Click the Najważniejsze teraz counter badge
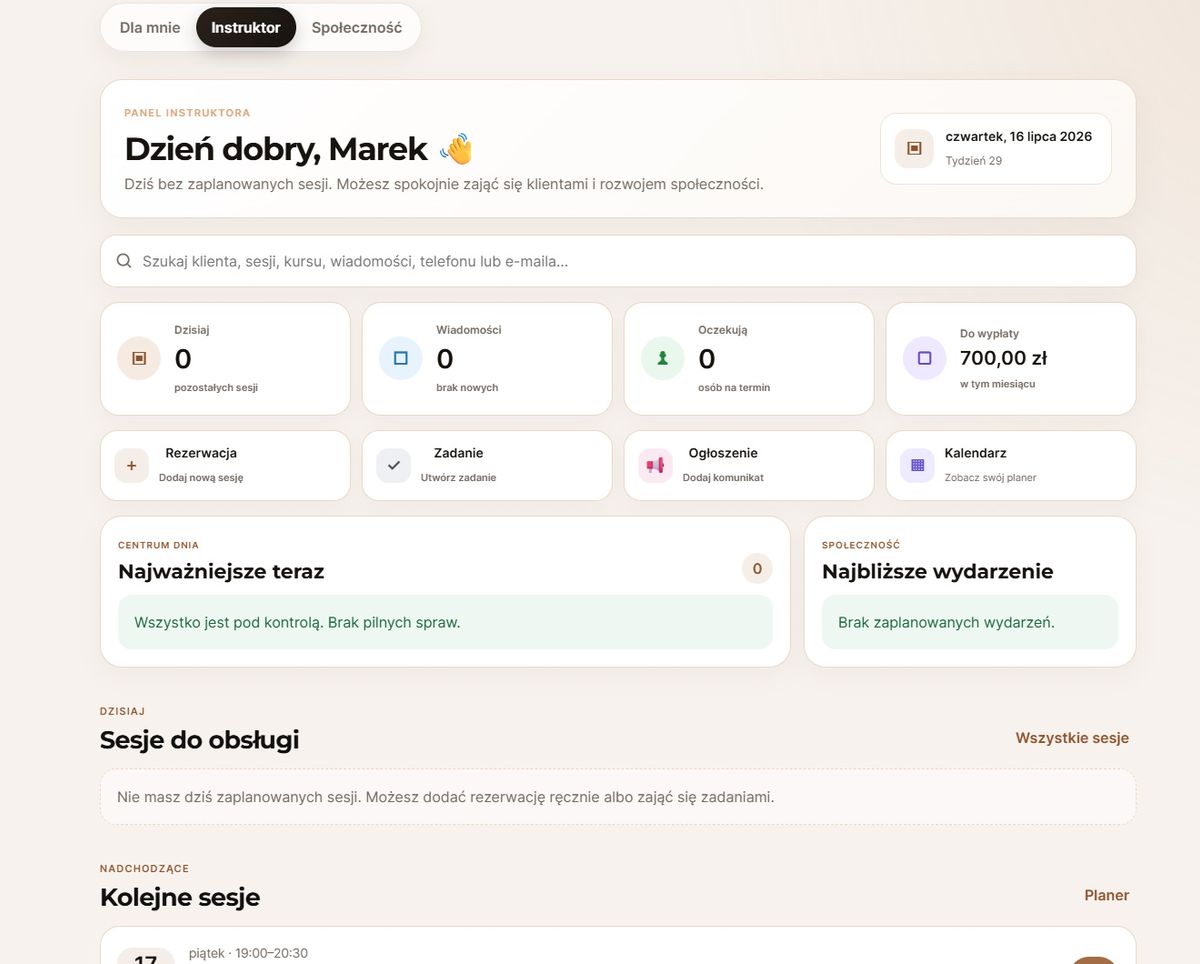Screen dimensions: 1200x964 point(757,569)
